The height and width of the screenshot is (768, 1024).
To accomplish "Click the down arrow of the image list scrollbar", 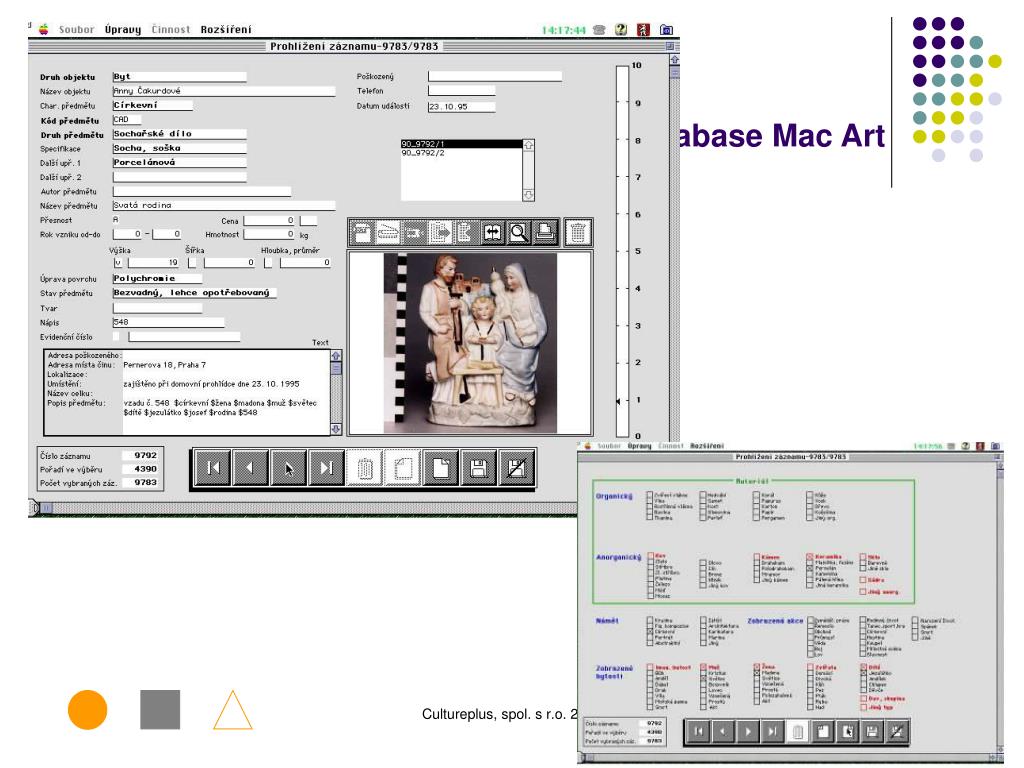I will 528,195.
